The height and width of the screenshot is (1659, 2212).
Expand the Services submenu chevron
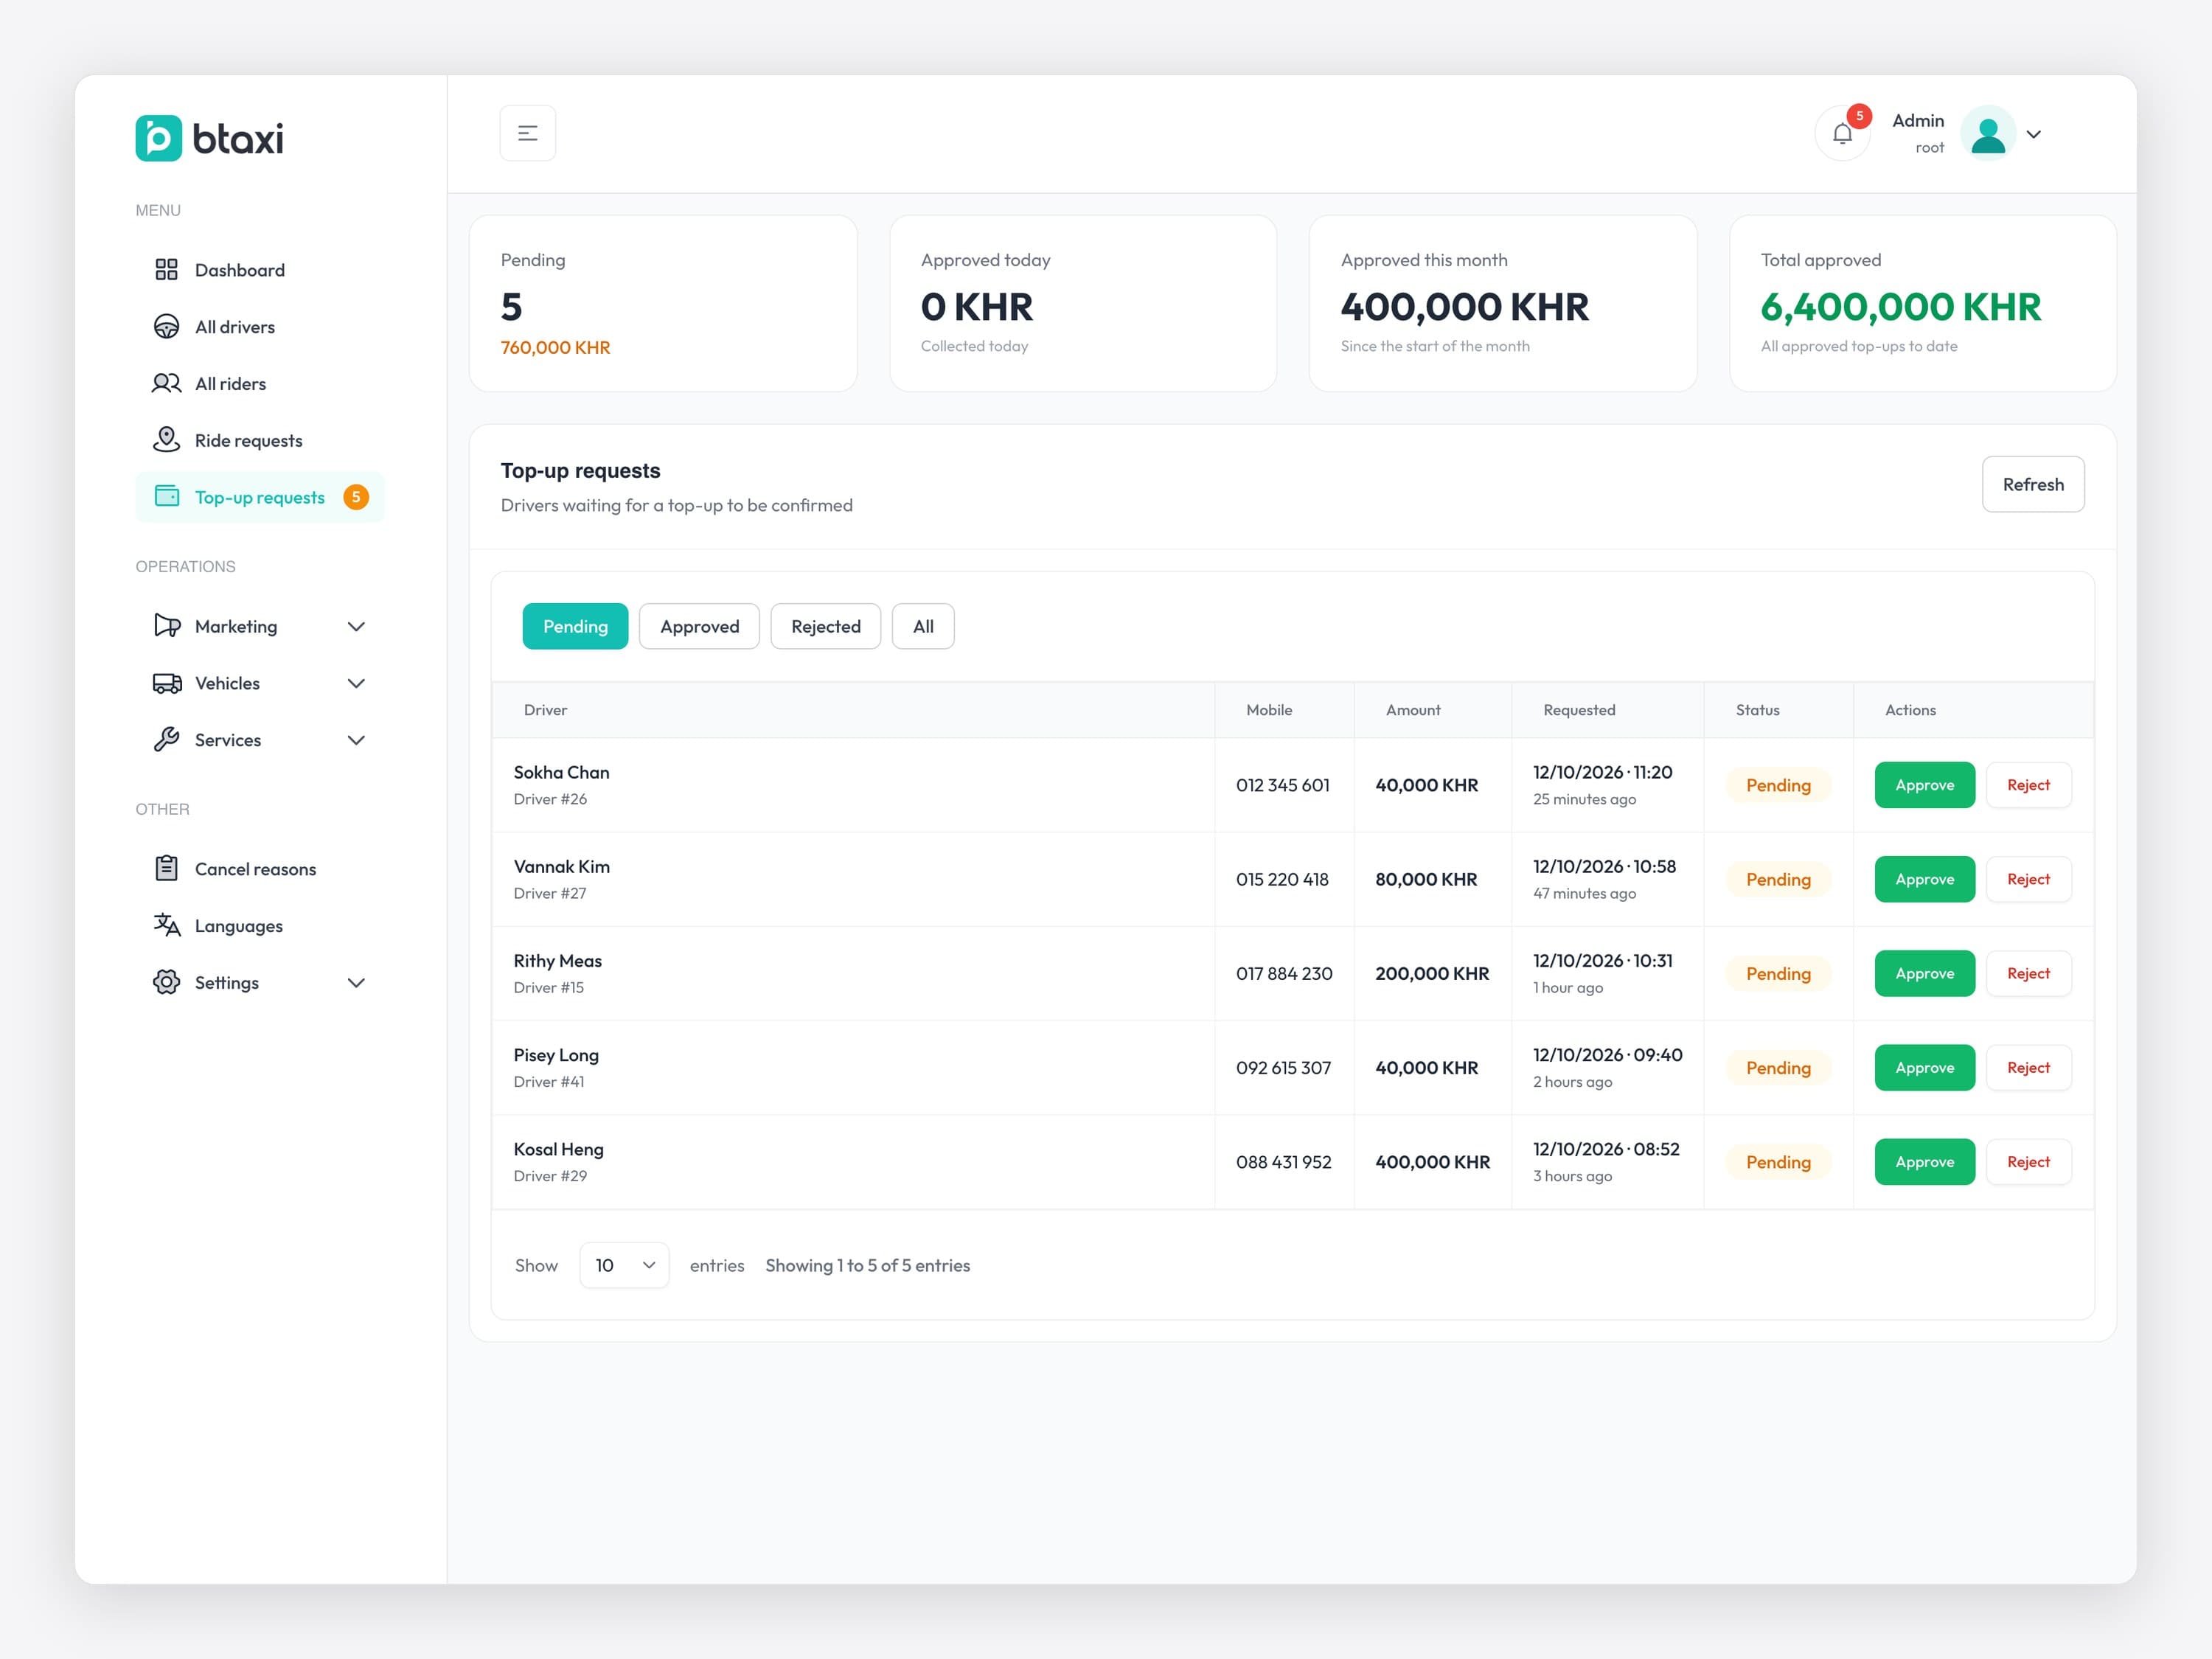(356, 740)
